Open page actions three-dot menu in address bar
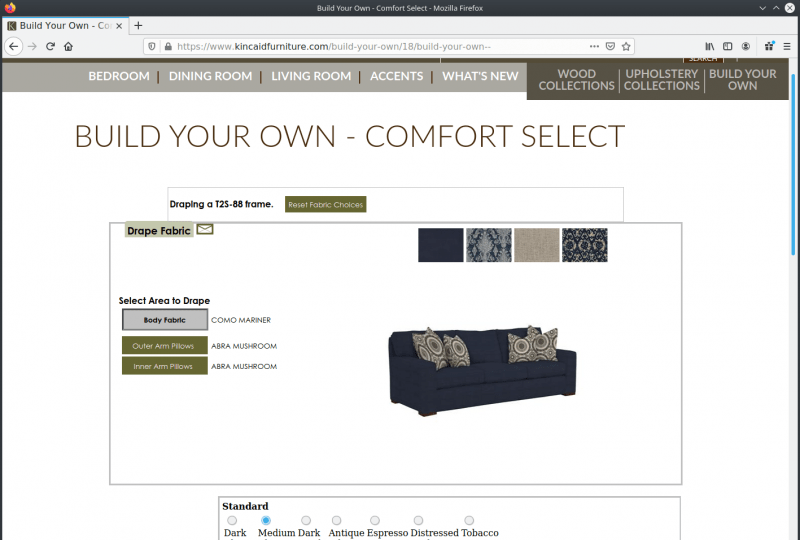Screen dimensions: 800x540 [x=594, y=46]
